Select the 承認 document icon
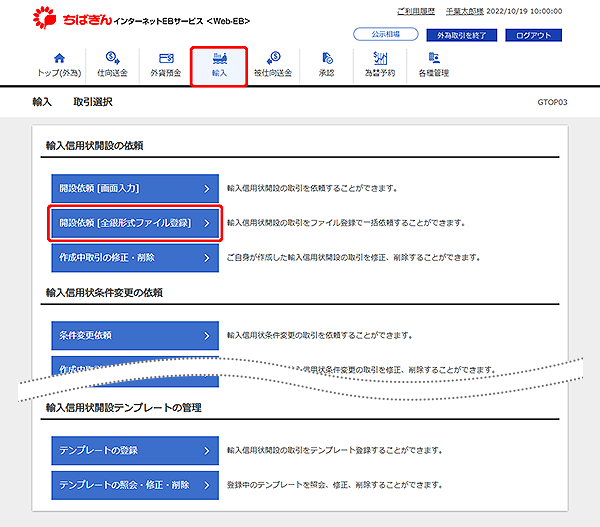The width and height of the screenshot is (600, 527). pos(327,58)
